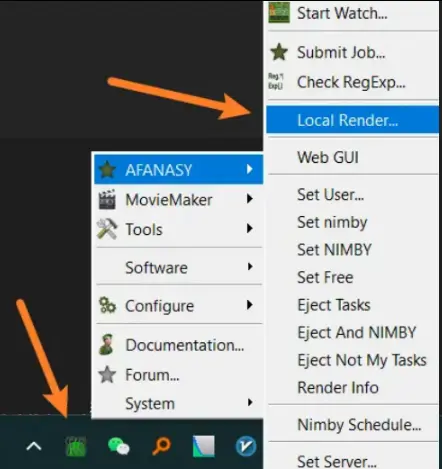Viewport: 442px width, 469px height.
Task: Click the Documentation soldier icon
Action: 107,344
